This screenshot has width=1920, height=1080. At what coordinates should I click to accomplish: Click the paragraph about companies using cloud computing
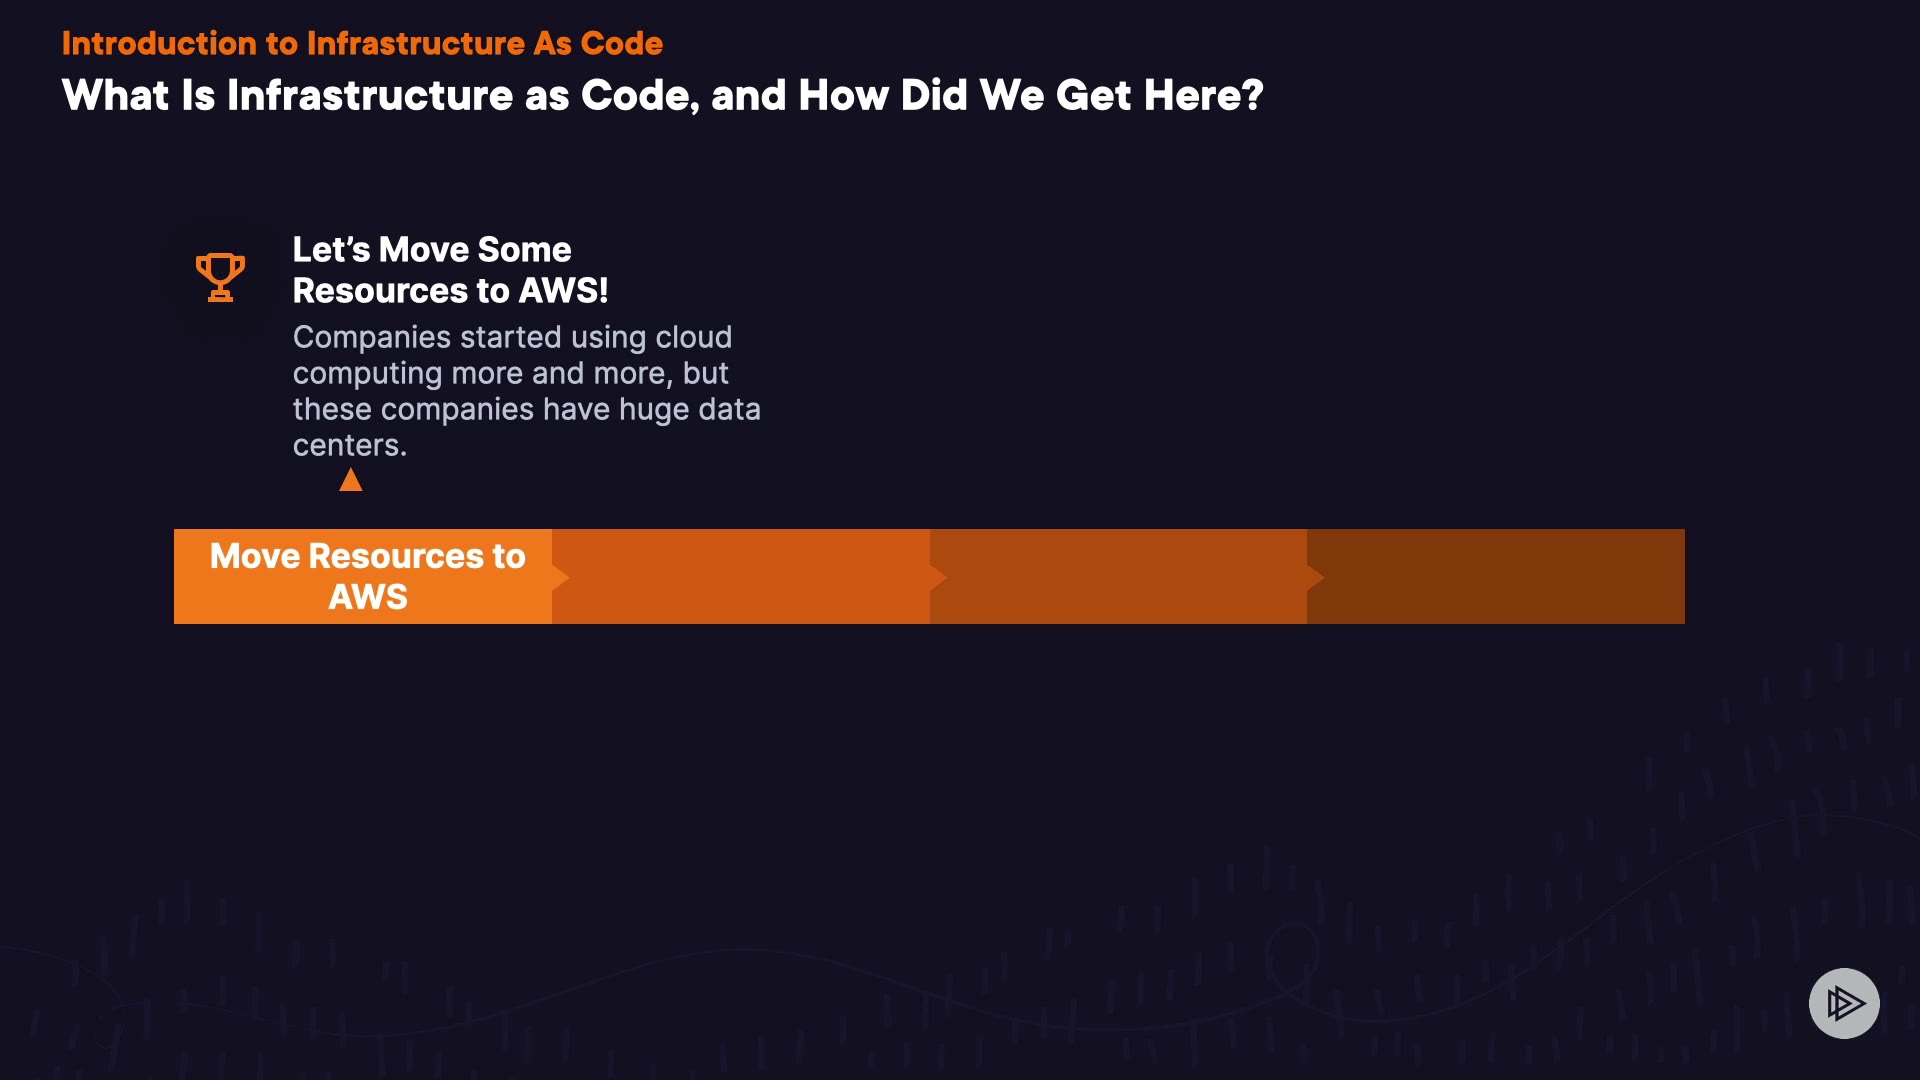coord(526,390)
